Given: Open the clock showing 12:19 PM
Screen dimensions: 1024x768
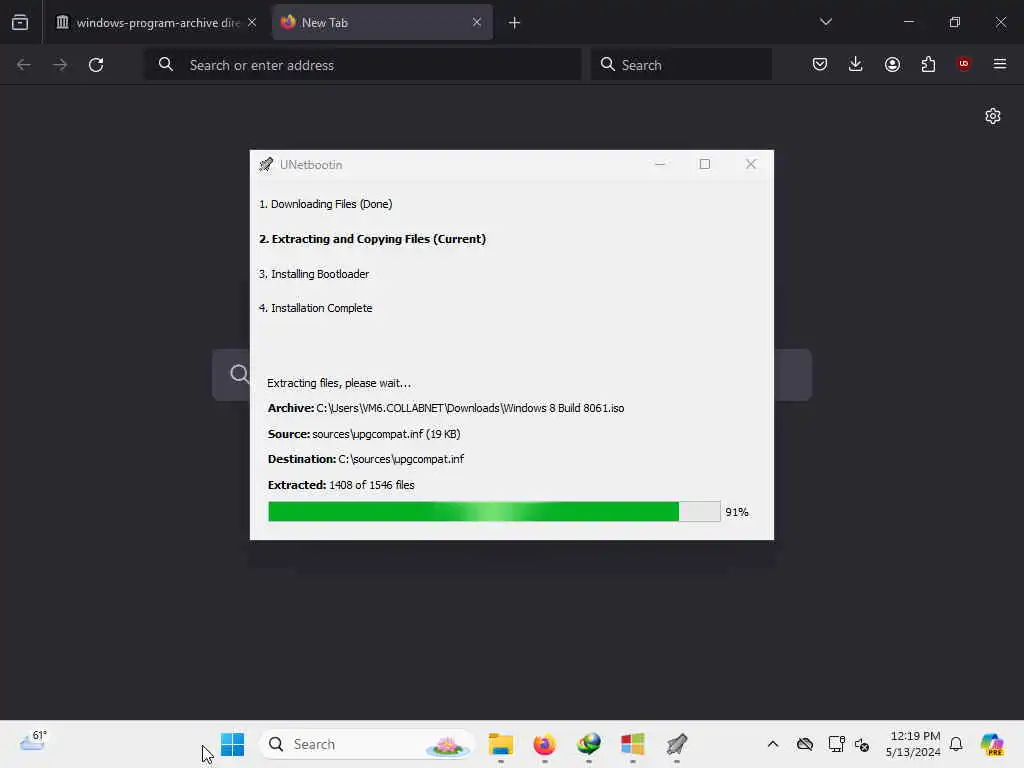Looking at the screenshot, I should coord(913,744).
